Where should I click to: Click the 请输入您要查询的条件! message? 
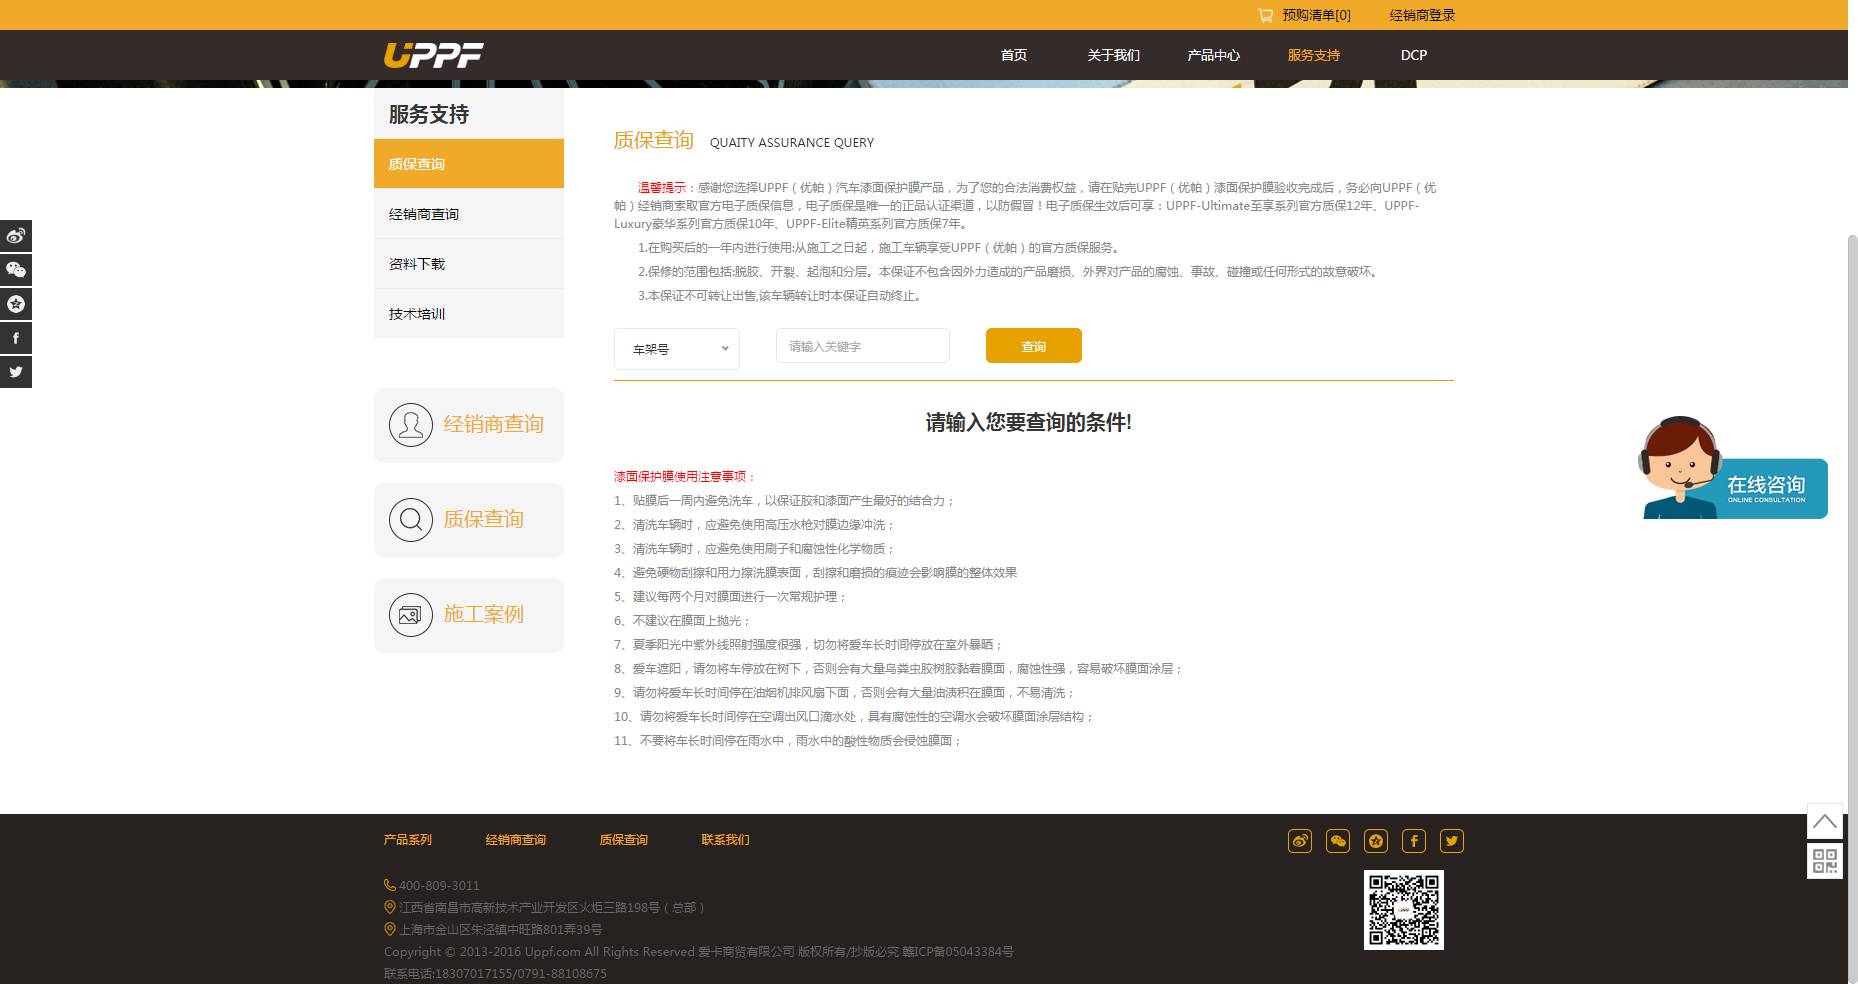tap(1029, 422)
